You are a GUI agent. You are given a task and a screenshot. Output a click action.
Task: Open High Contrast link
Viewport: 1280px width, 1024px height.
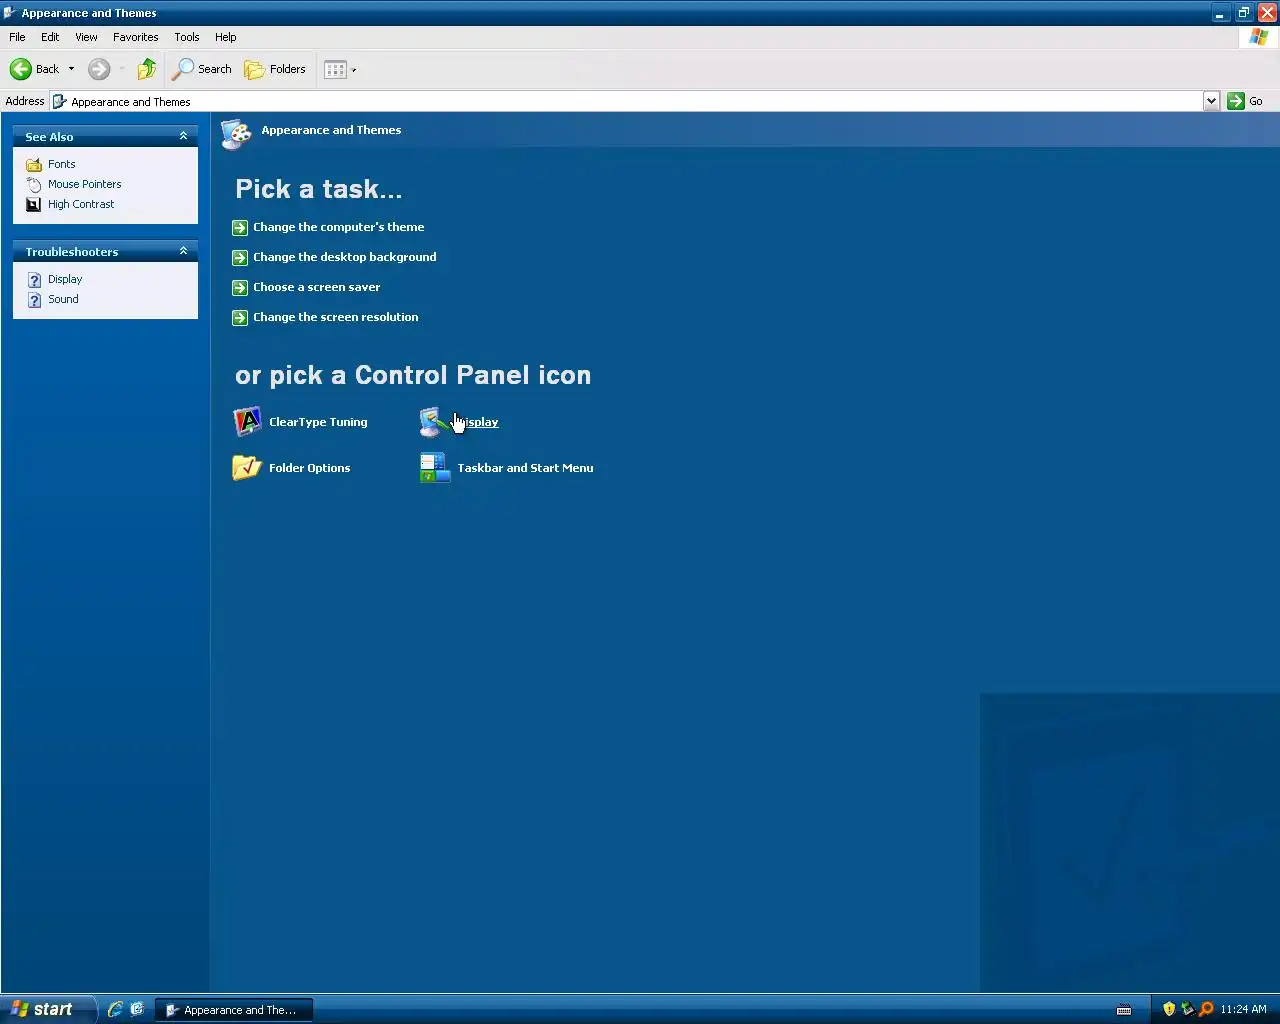pyautogui.click(x=81, y=204)
